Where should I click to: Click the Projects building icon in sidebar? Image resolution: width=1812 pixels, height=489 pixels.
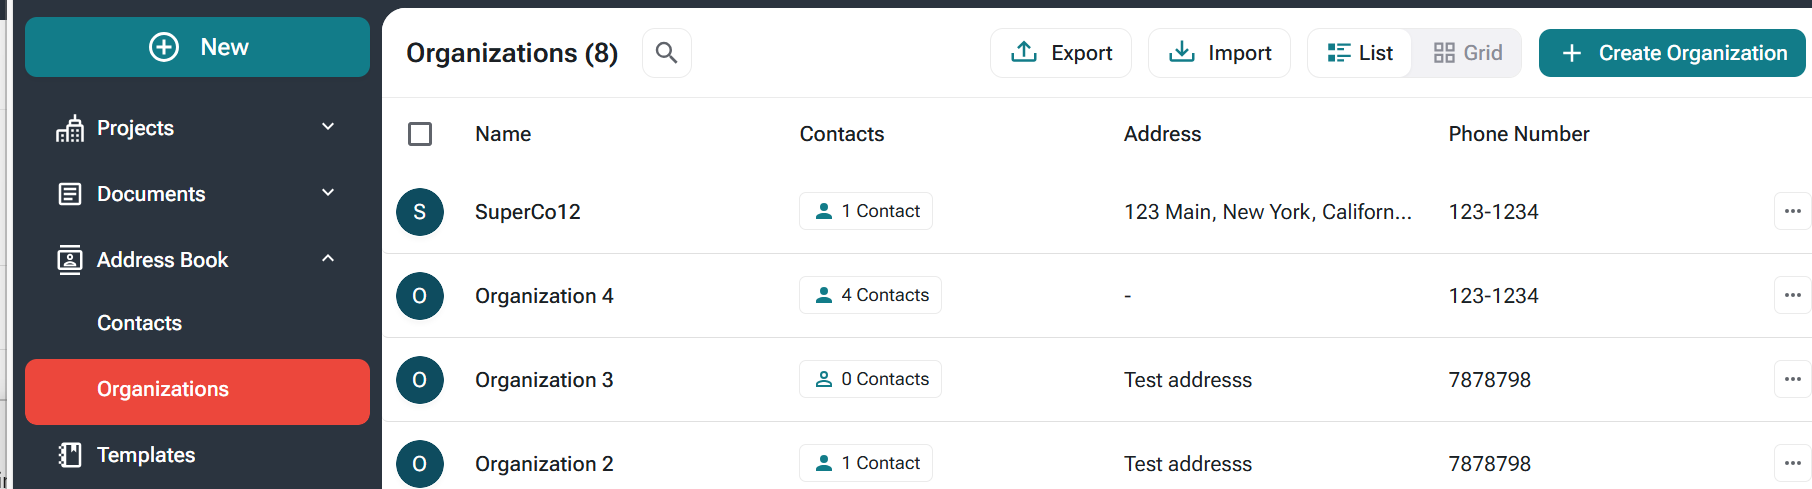coord(70,128)
